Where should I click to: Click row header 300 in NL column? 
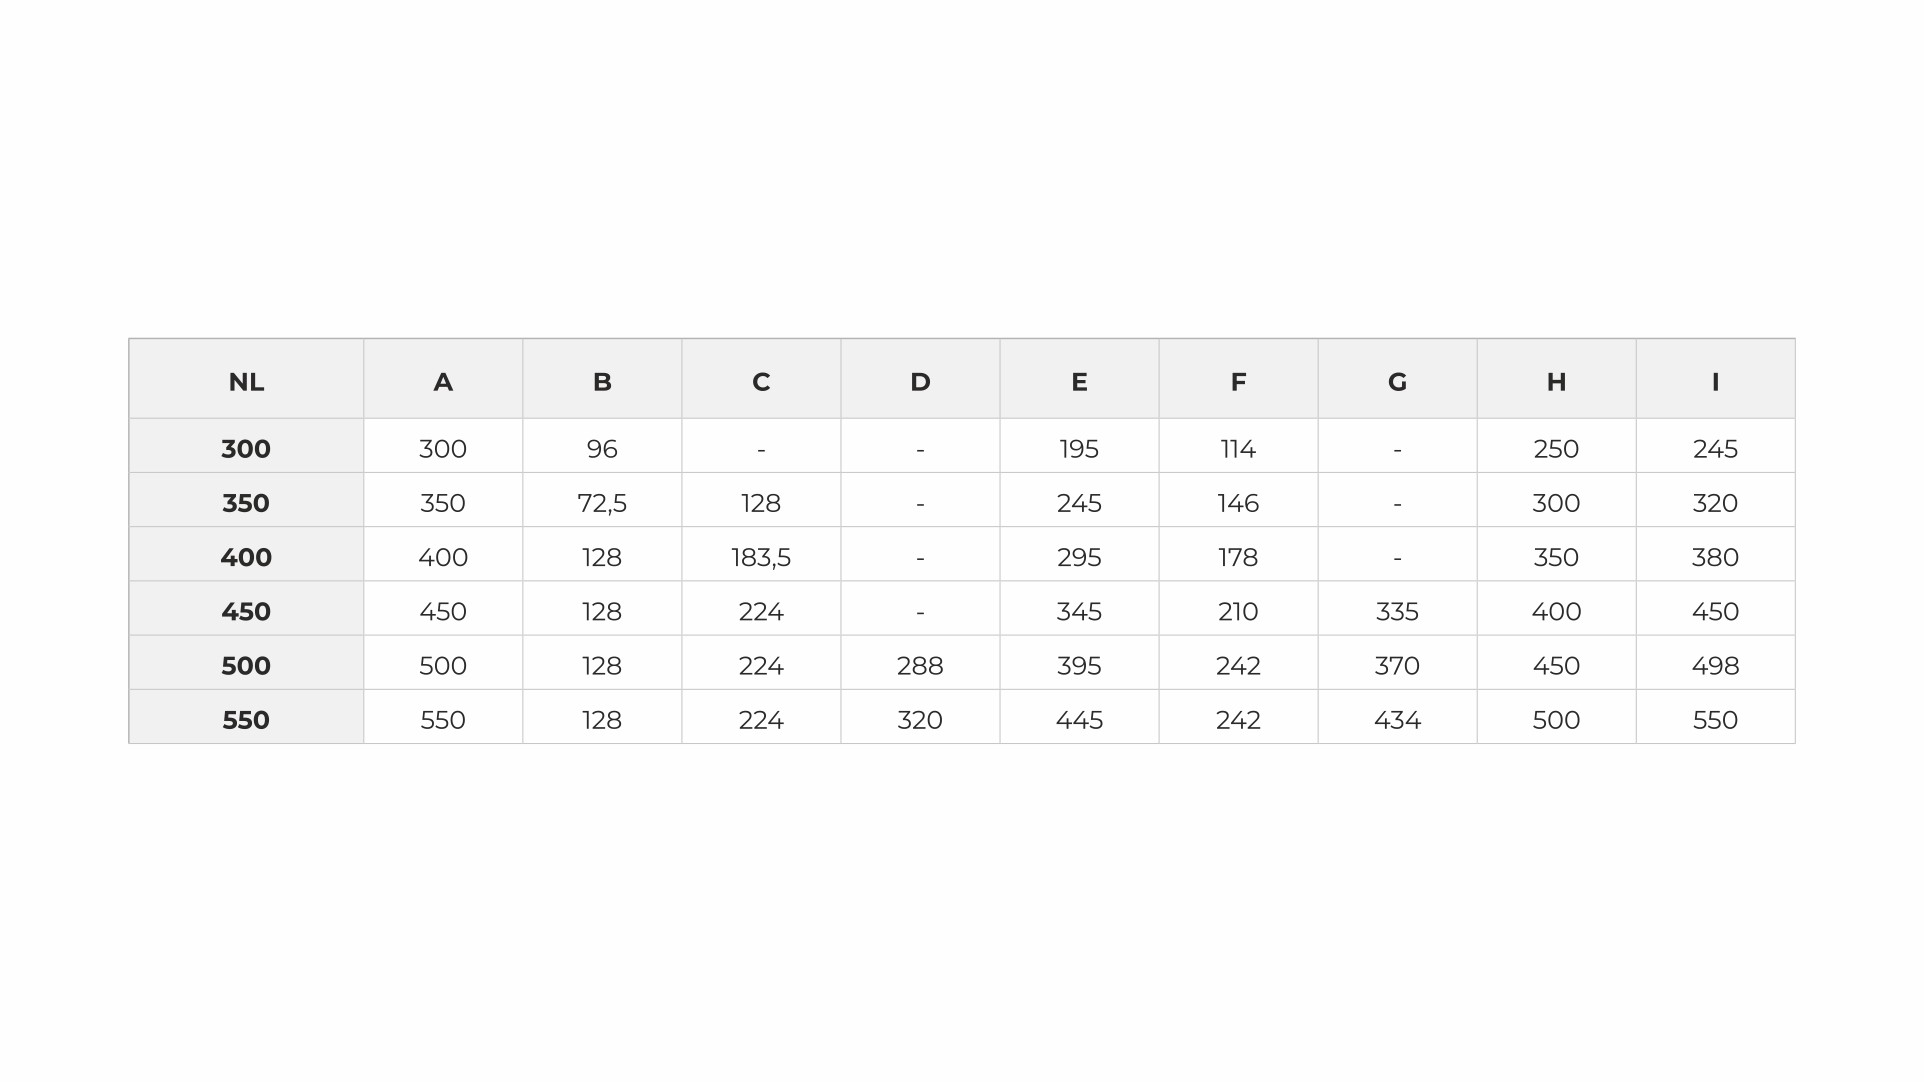point(246,449)
